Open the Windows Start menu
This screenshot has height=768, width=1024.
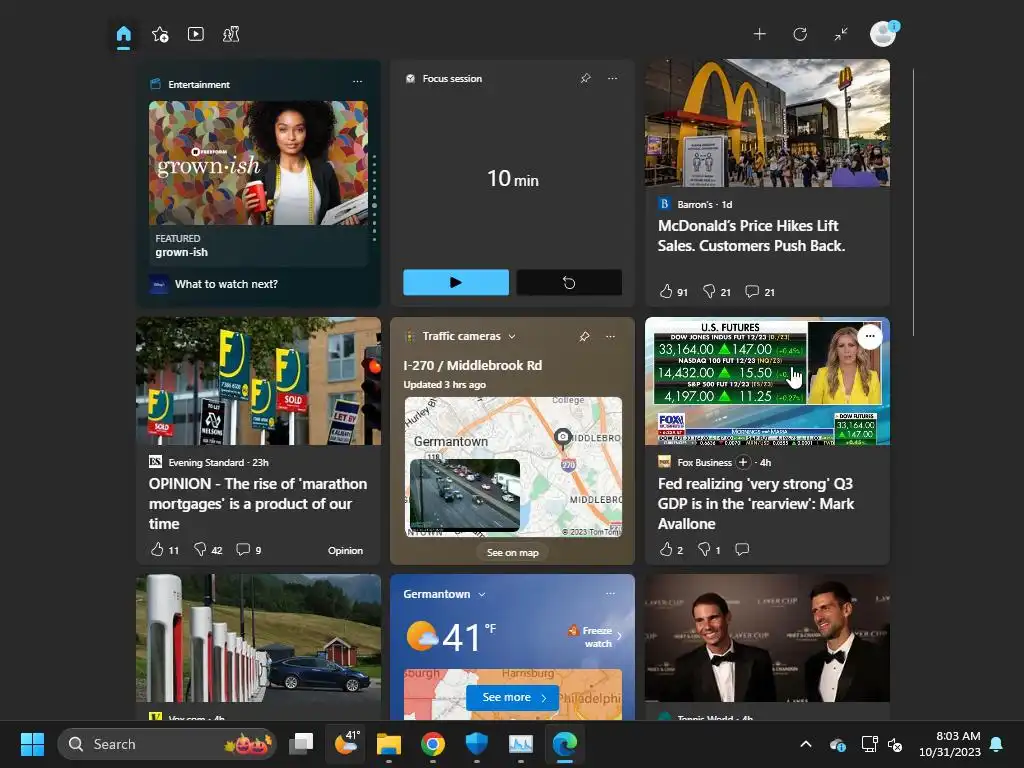click(32, 744)
